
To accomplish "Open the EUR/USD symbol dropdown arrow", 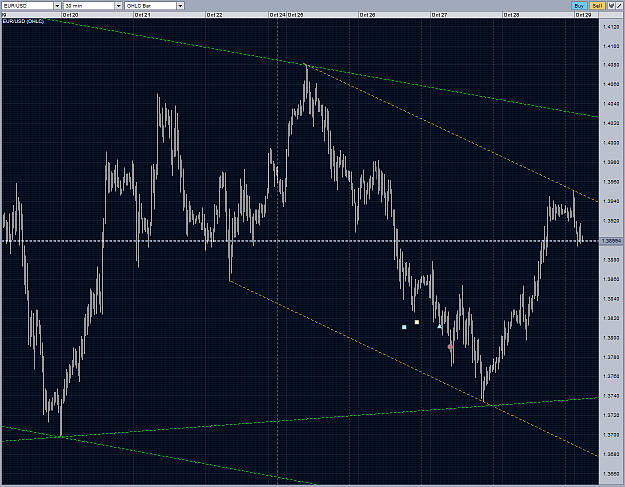I will point(57,6).
